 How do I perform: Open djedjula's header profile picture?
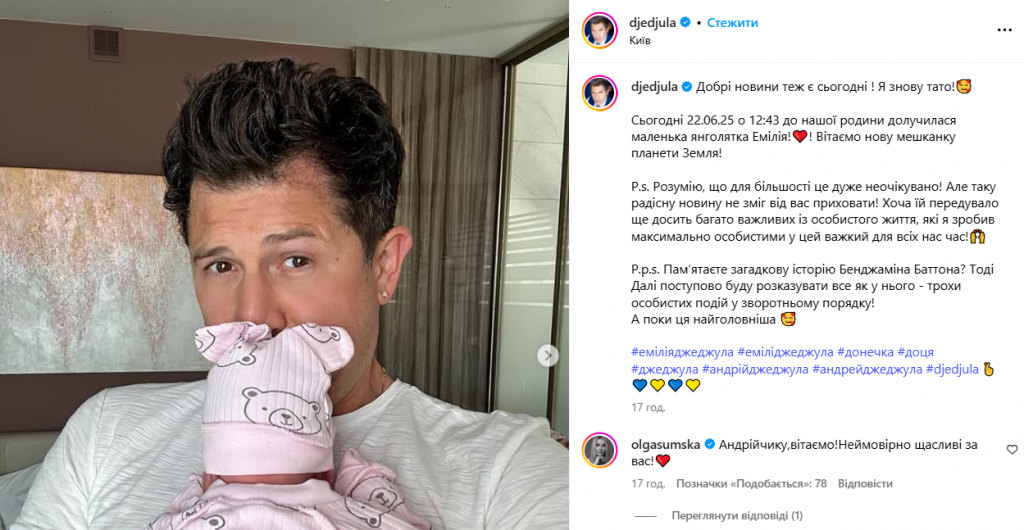600,30
